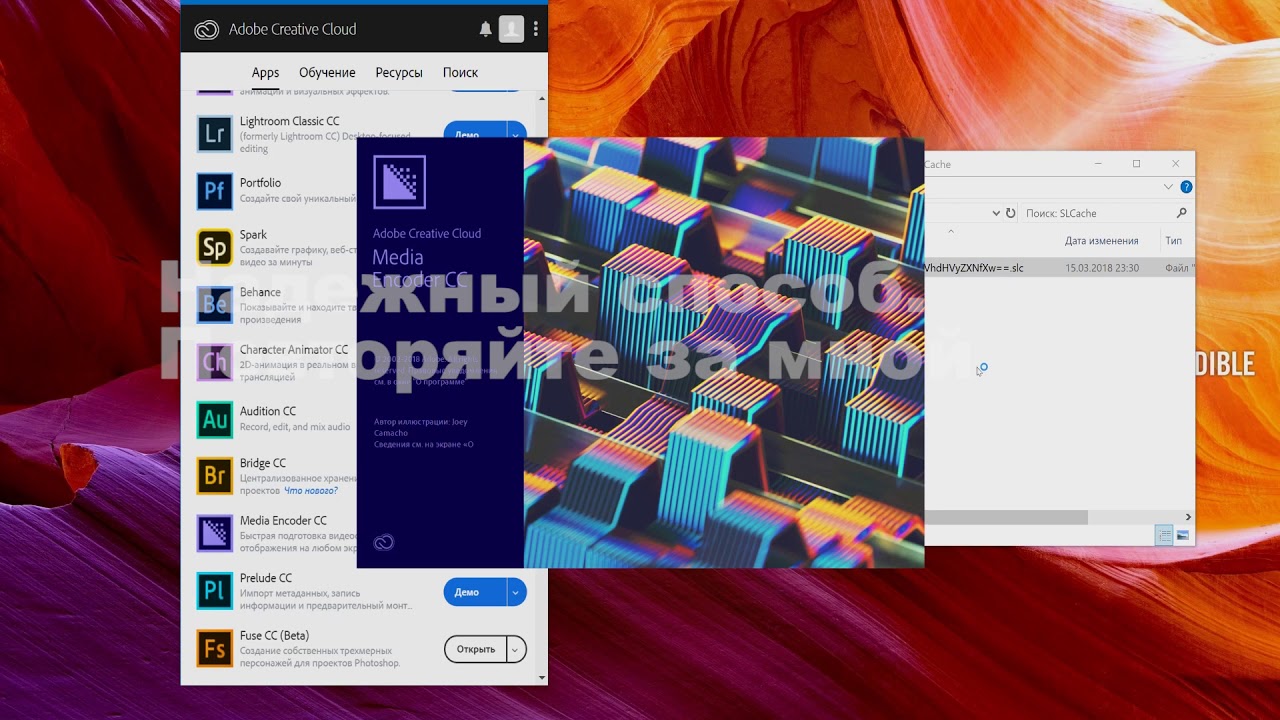Maximize the SLCache Explorer window

[1136, 164]
